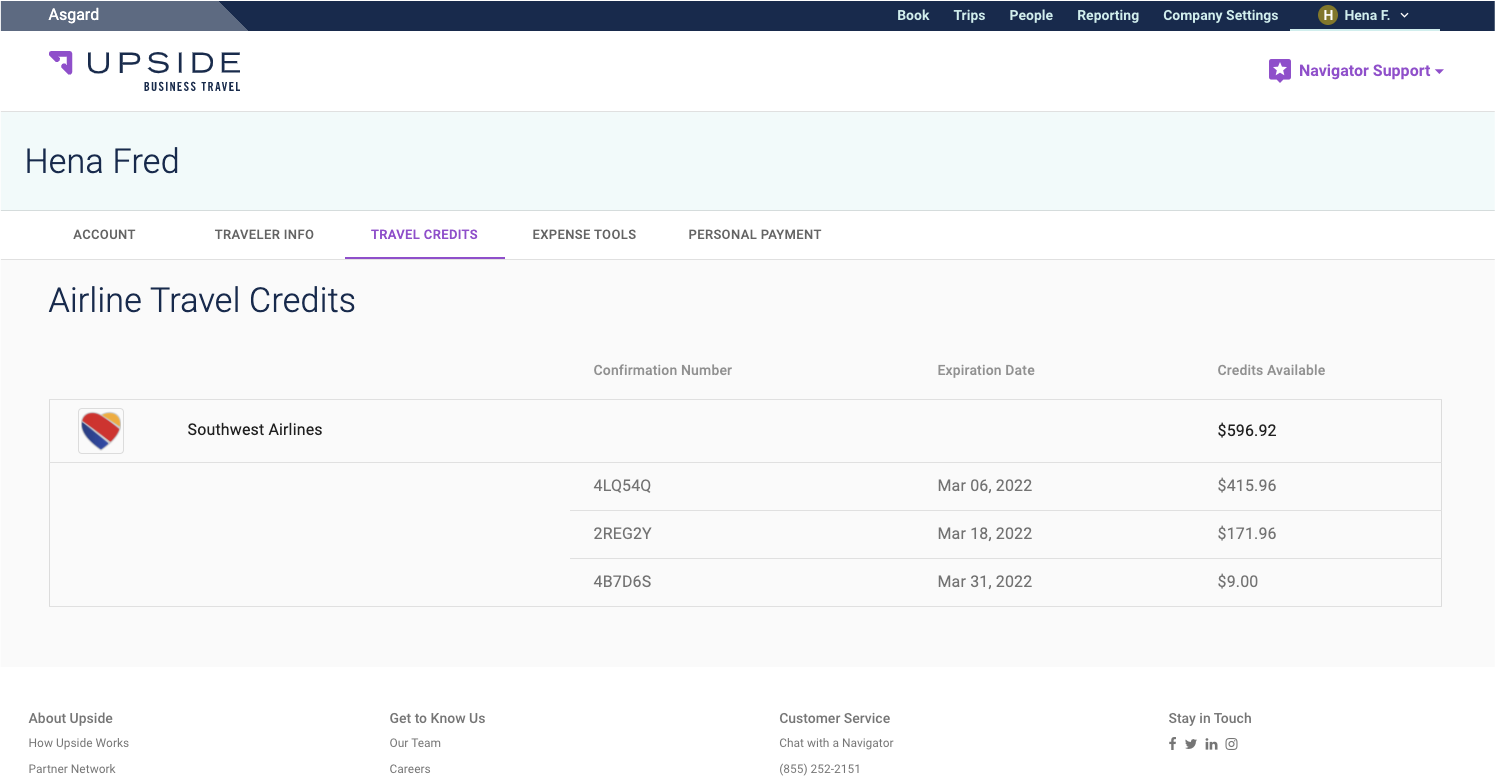
Task: Click the How Upside Works link
Action: (x=79, y=743)
